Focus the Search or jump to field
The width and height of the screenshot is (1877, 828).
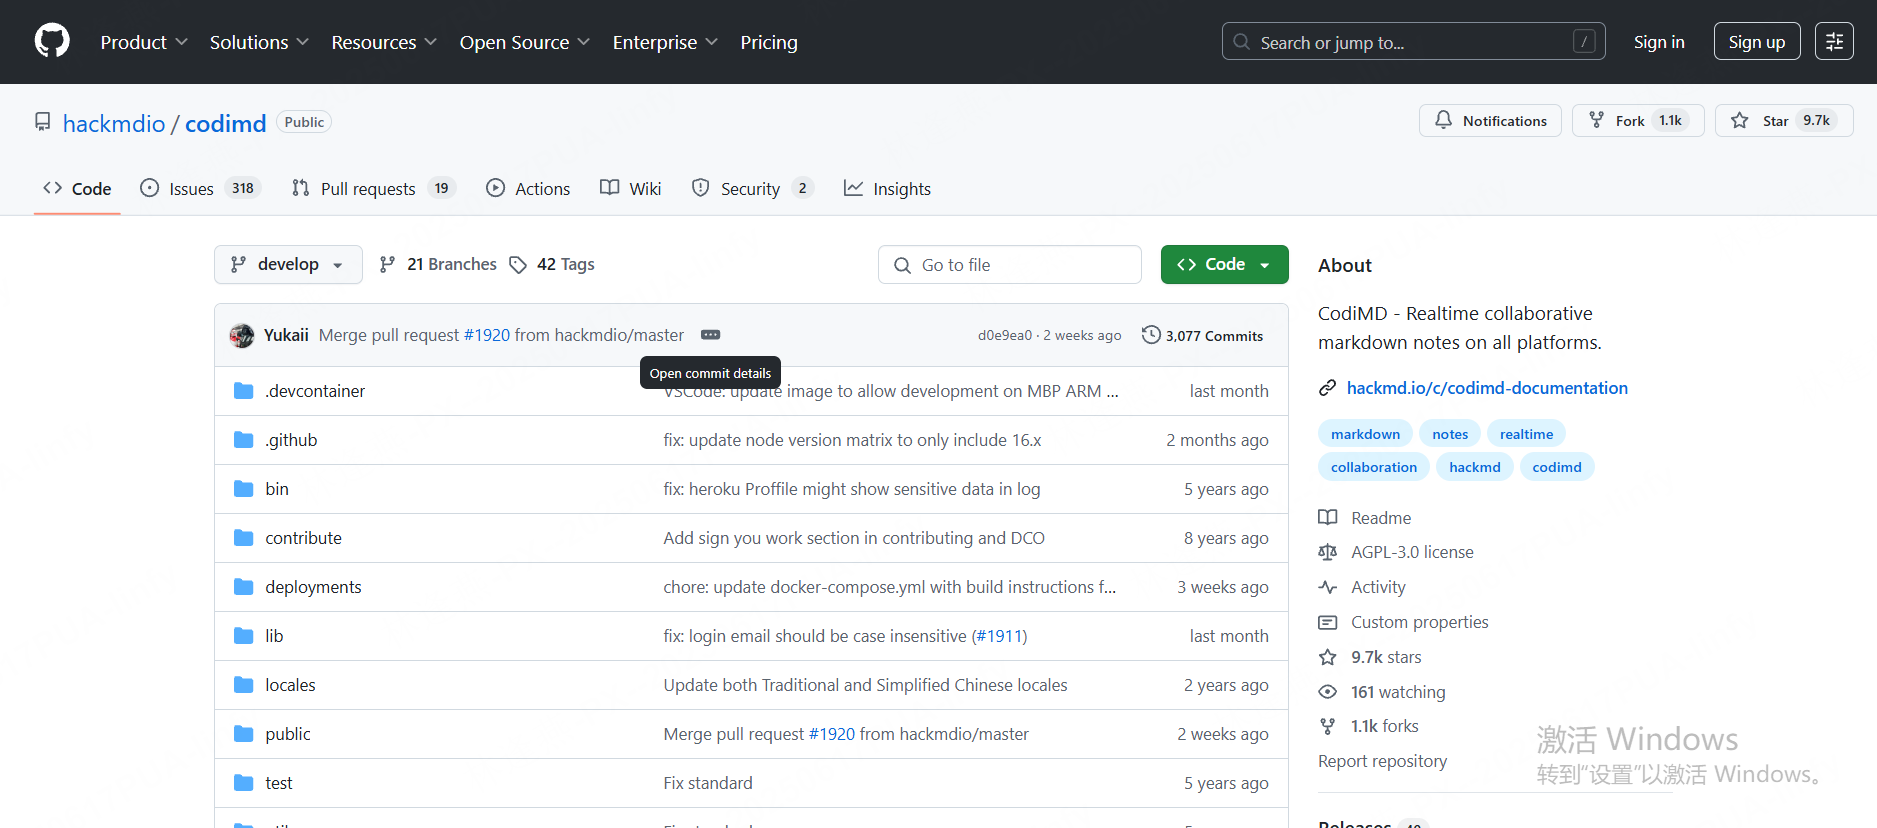point(1413,42)
